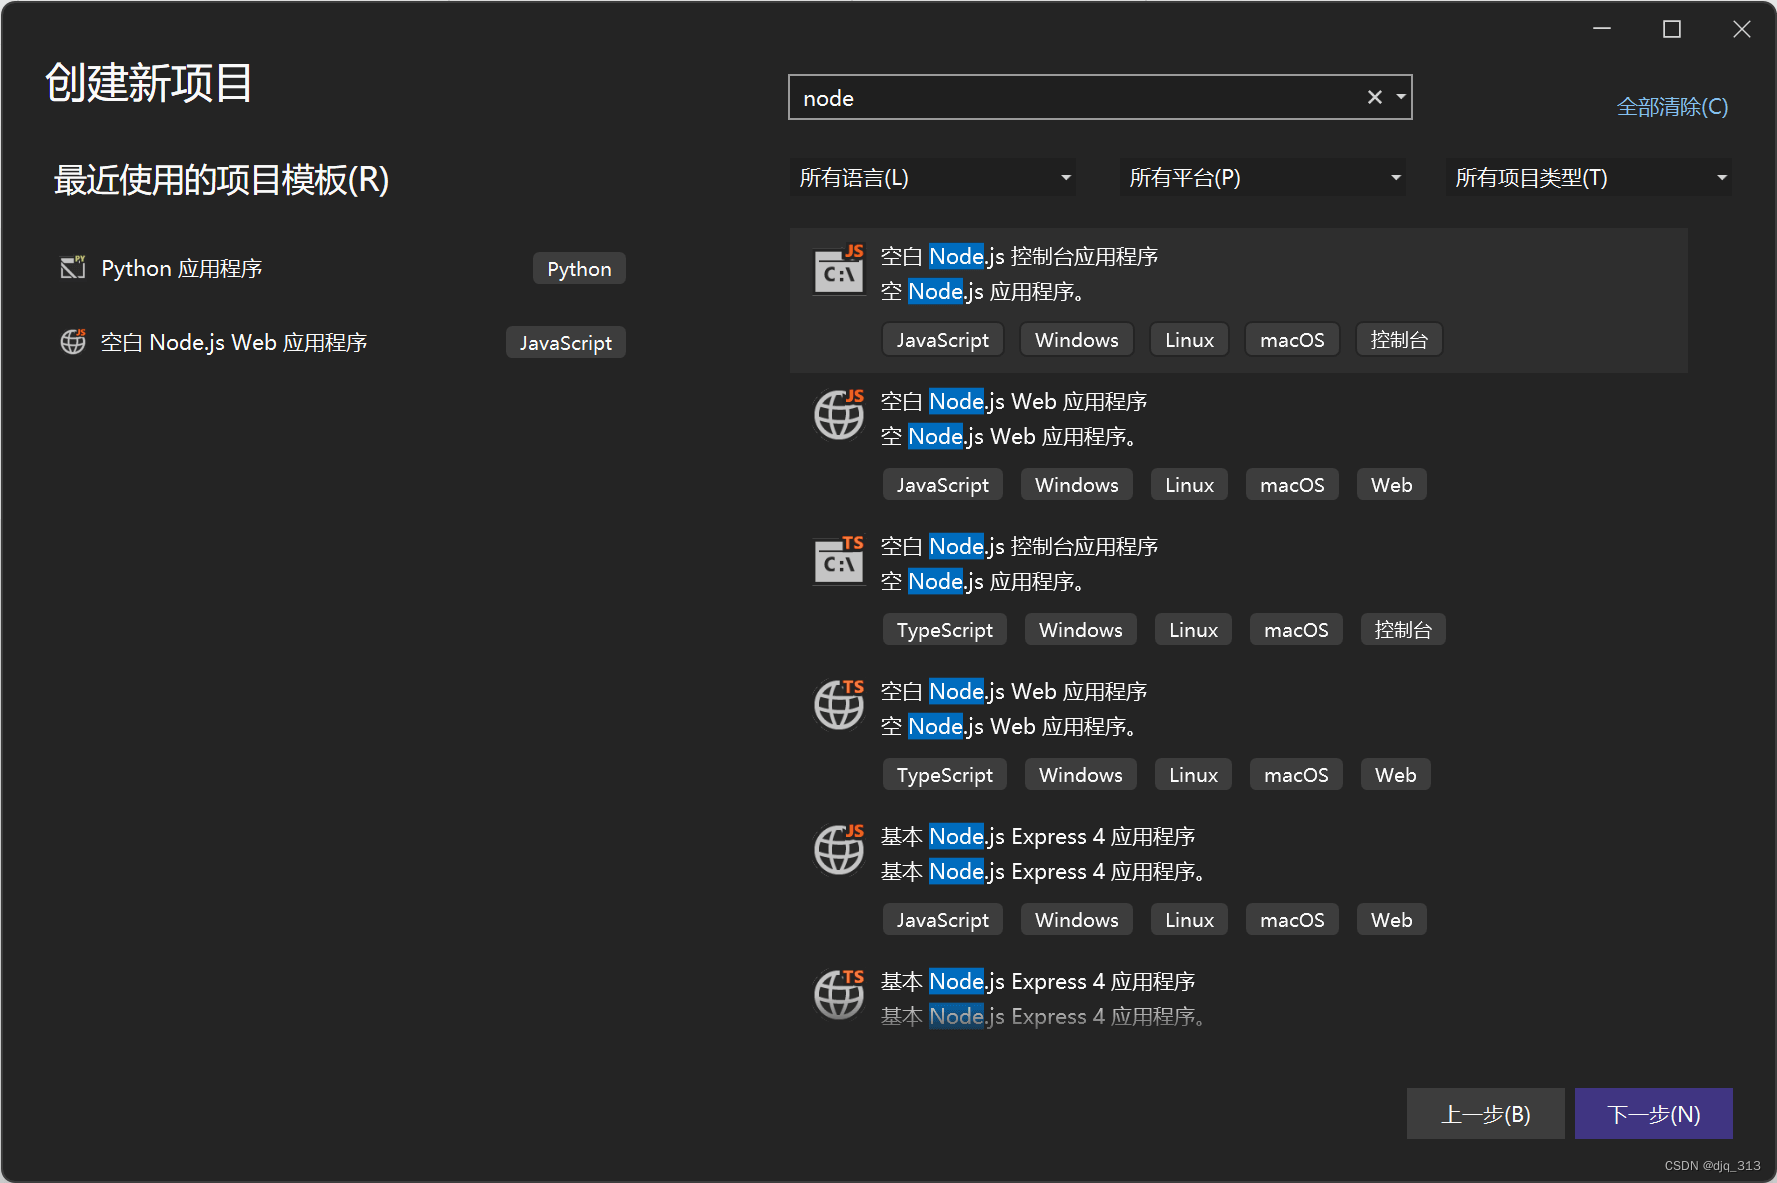This screenshot has width=1777, height=1183.
Task: Click Windows tag of first console template
Action: [1076, 339]
